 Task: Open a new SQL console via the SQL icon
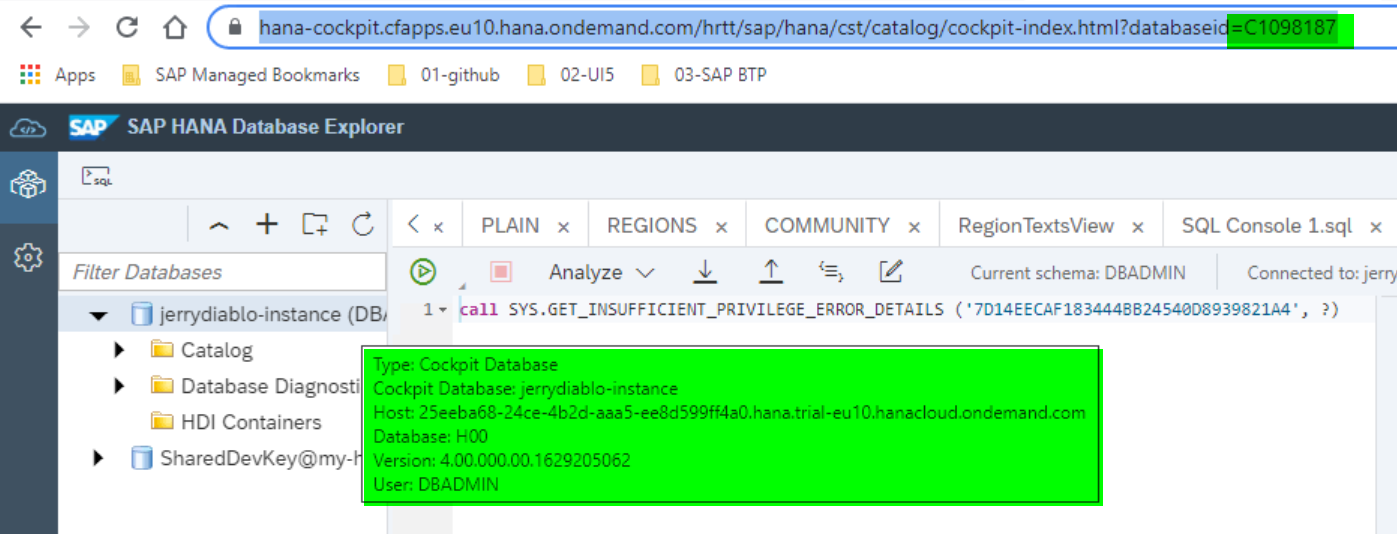click(x=96, y=178)
